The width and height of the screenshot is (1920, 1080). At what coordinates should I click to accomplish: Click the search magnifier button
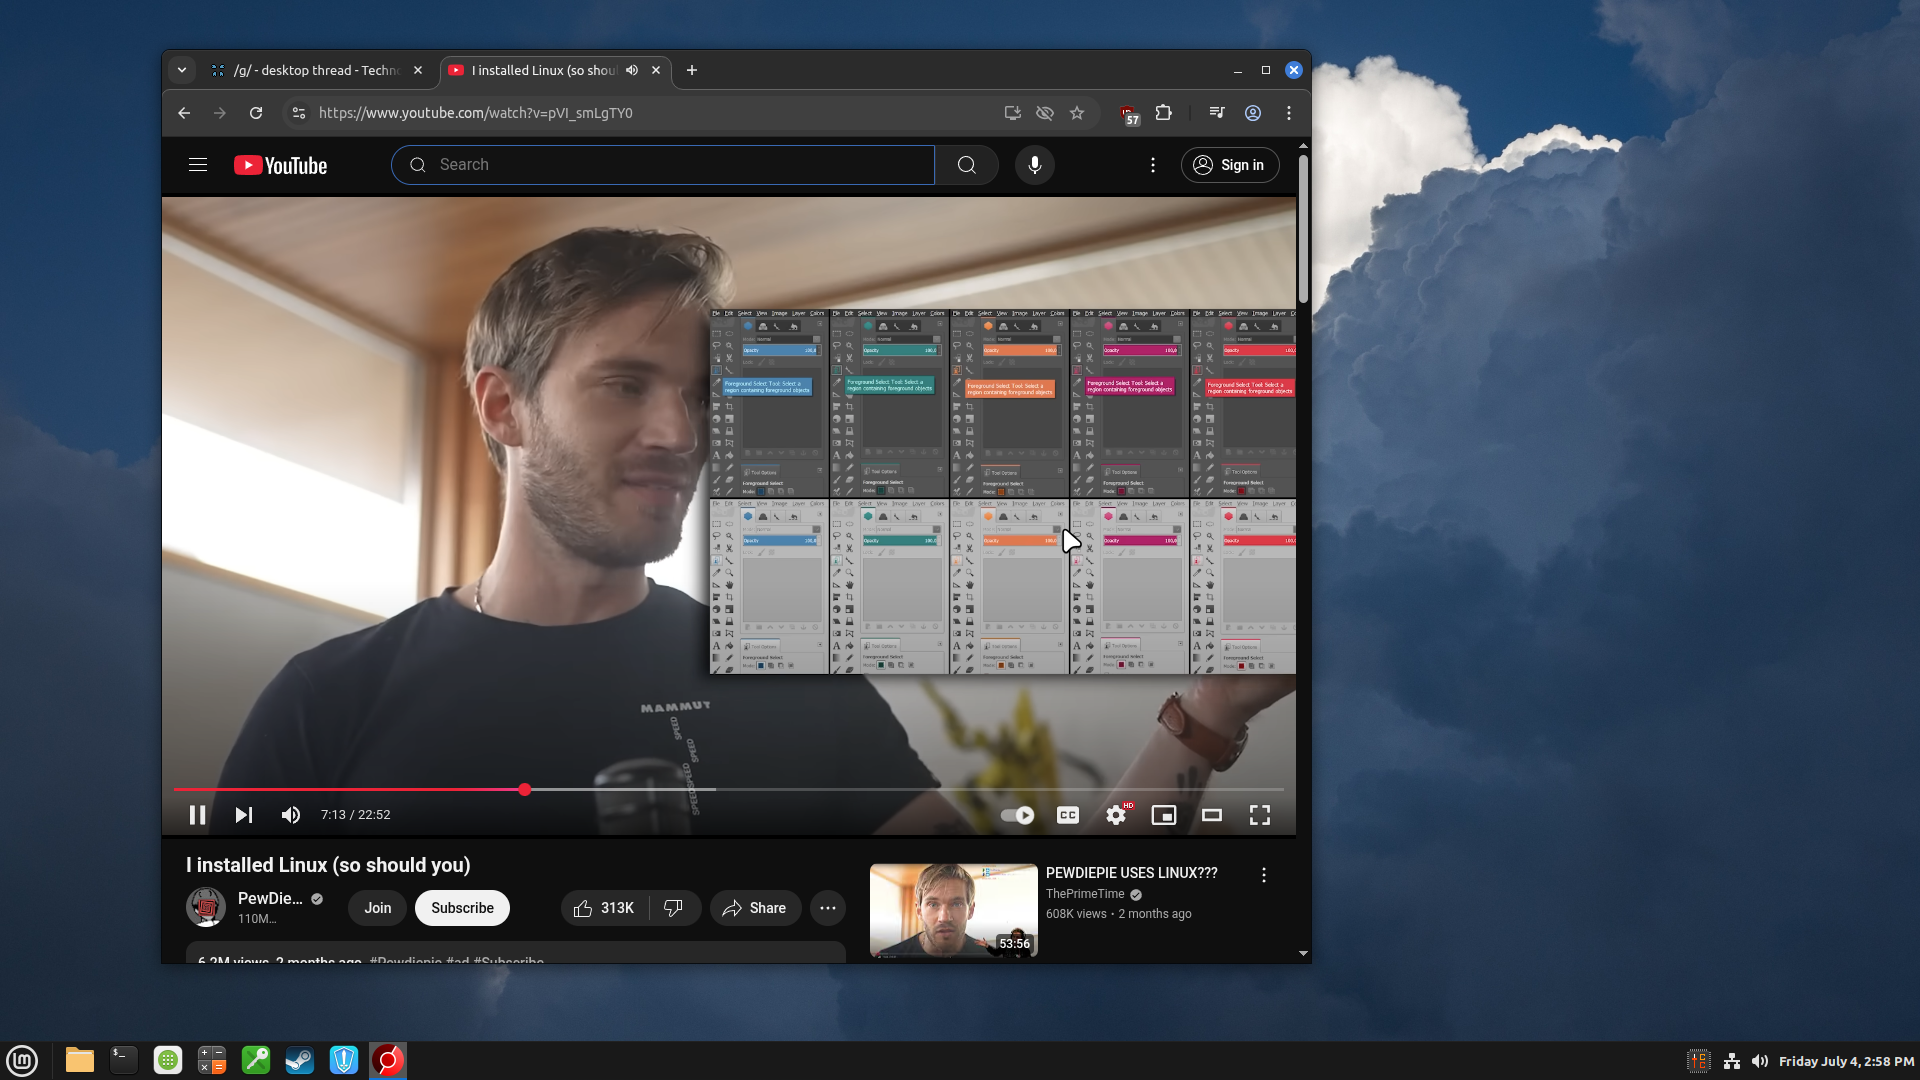tap(967, 165)
